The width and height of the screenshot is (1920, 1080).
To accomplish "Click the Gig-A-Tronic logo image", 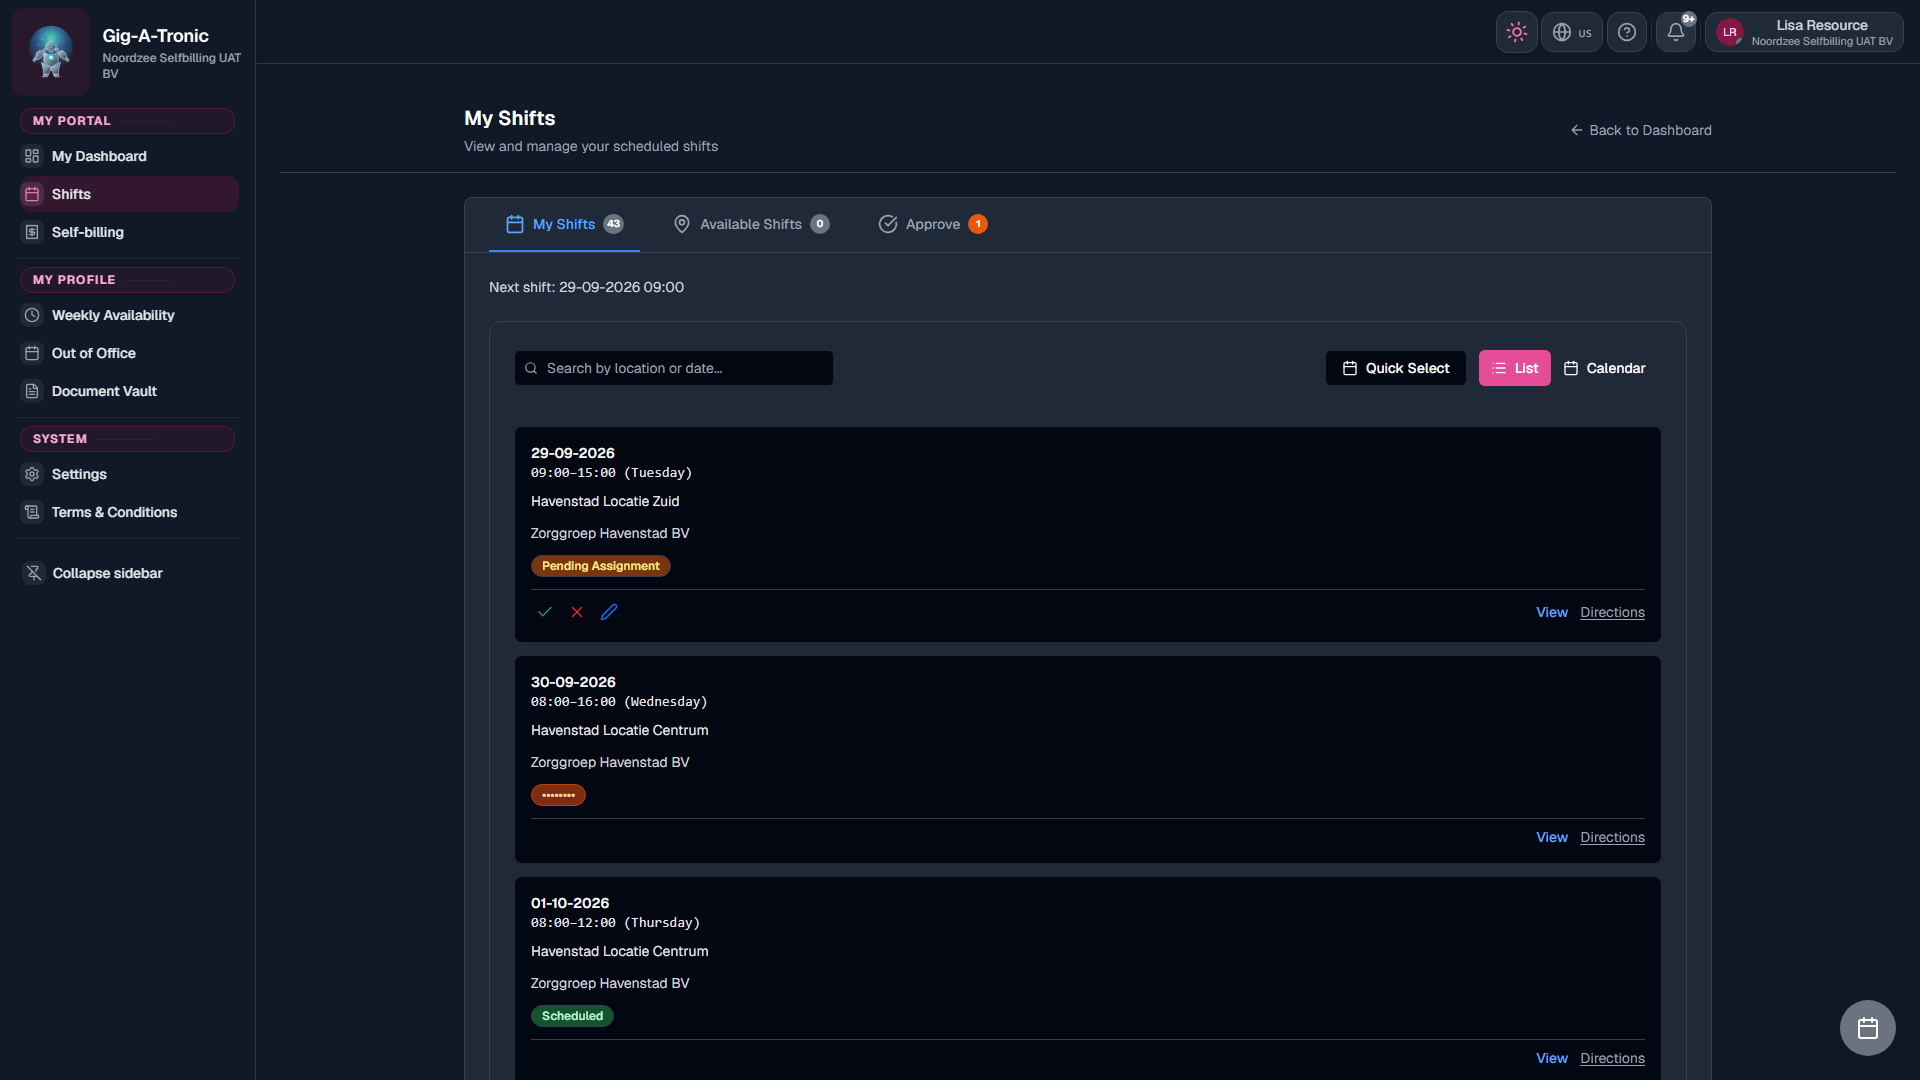I will click(x=51, y=52).
